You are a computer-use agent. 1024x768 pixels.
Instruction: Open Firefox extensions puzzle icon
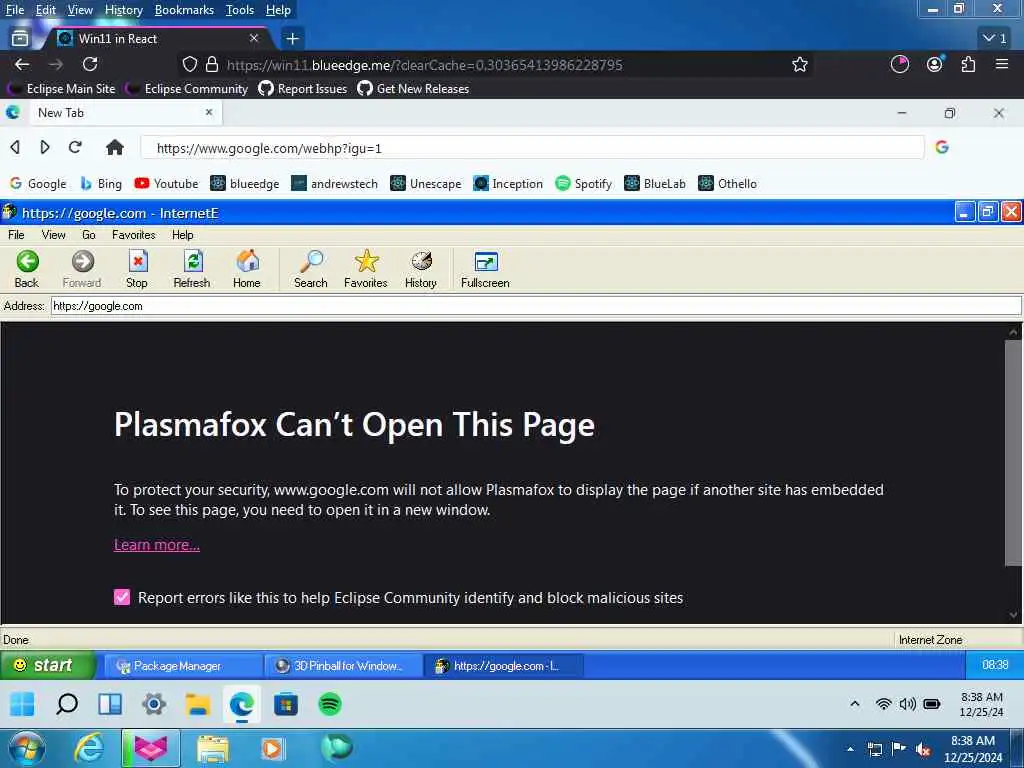tap(968, 64)
